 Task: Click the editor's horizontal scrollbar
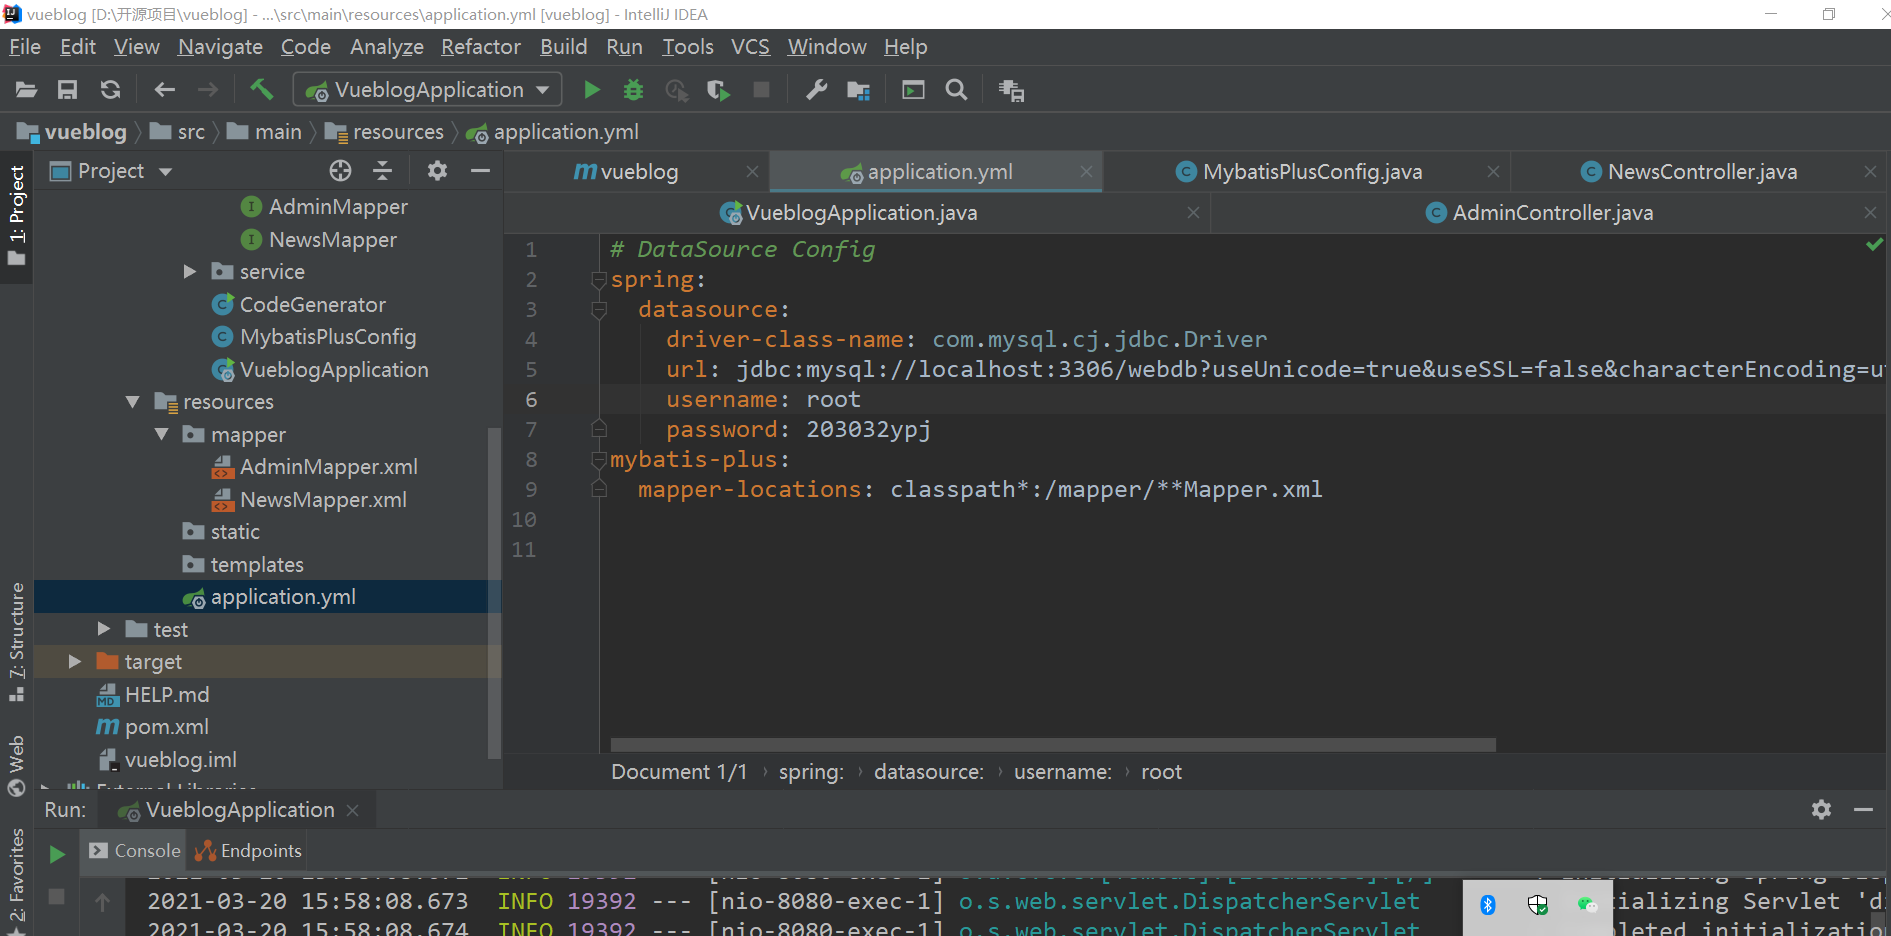coord(1050,744)
